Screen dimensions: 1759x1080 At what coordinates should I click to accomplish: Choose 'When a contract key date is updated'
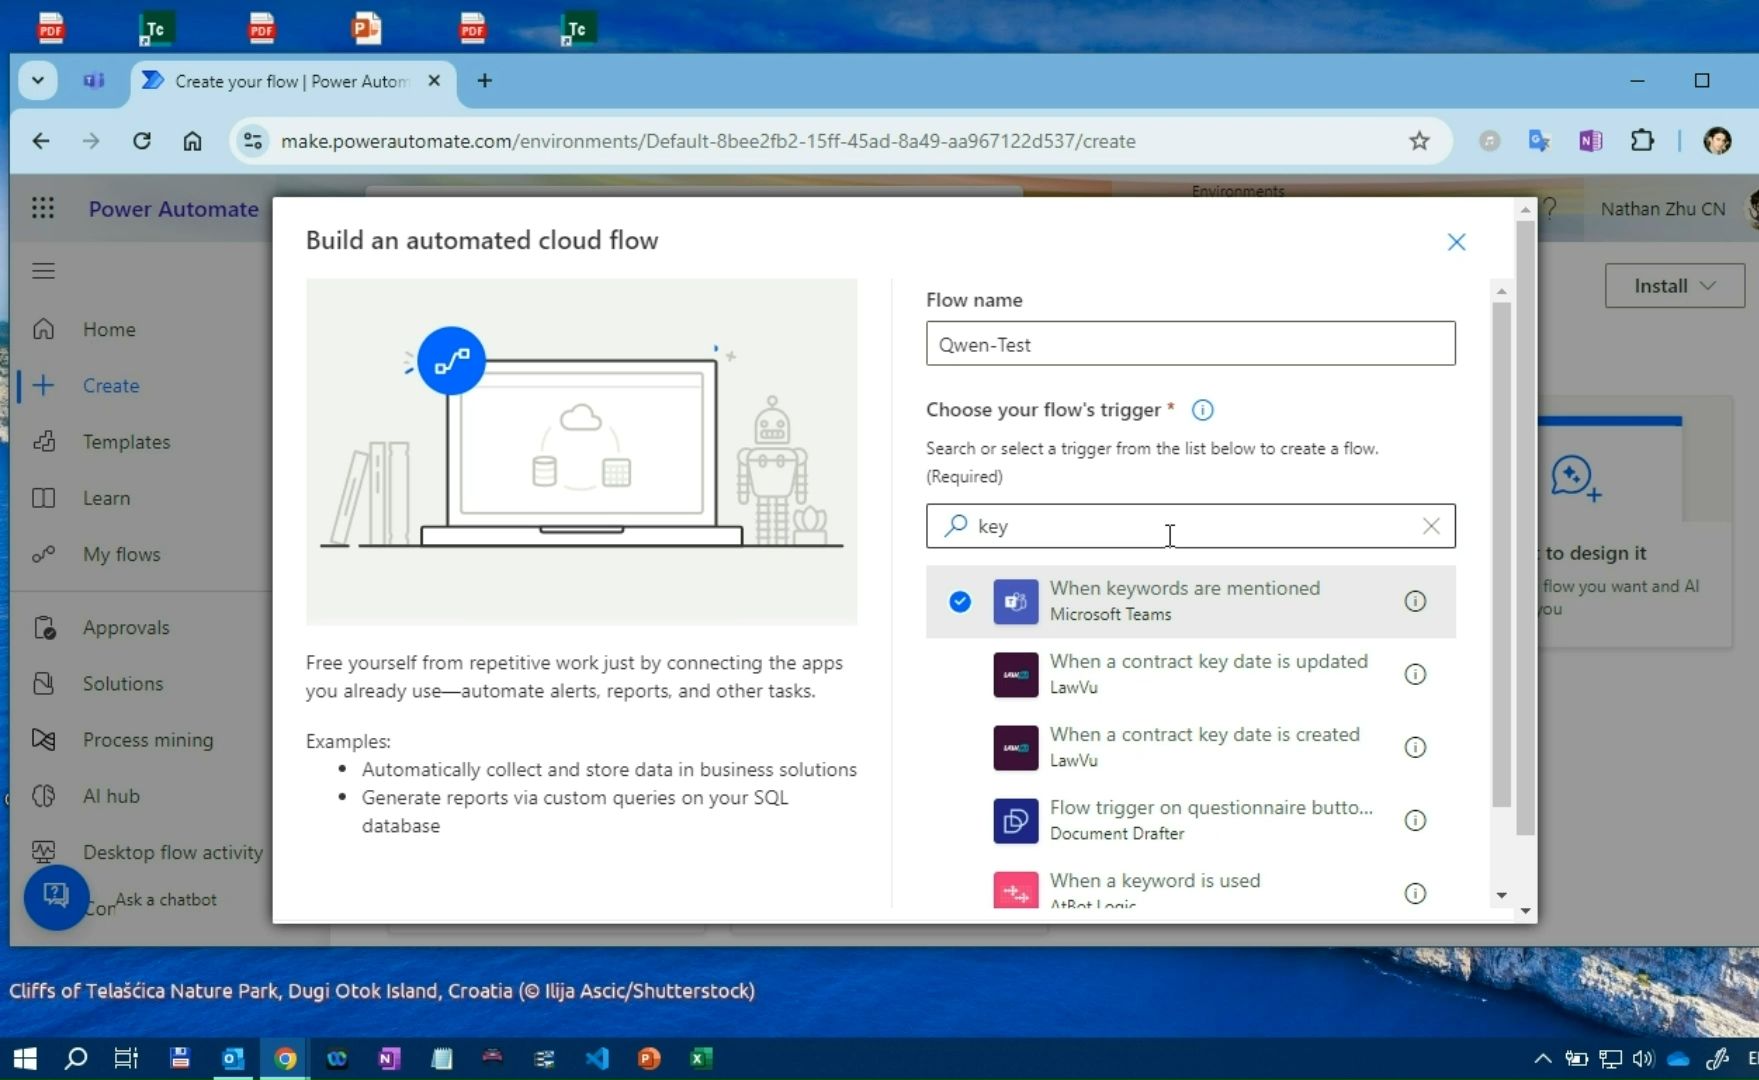(1190, 674)
